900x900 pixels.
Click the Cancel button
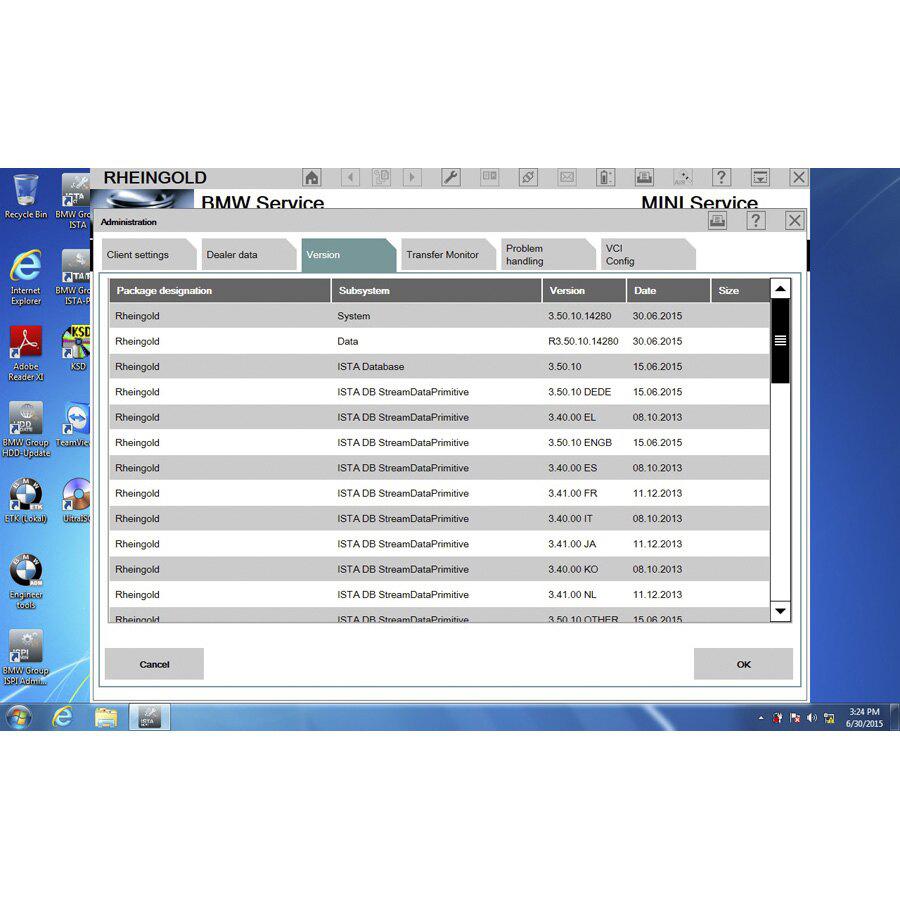point(154,664)
